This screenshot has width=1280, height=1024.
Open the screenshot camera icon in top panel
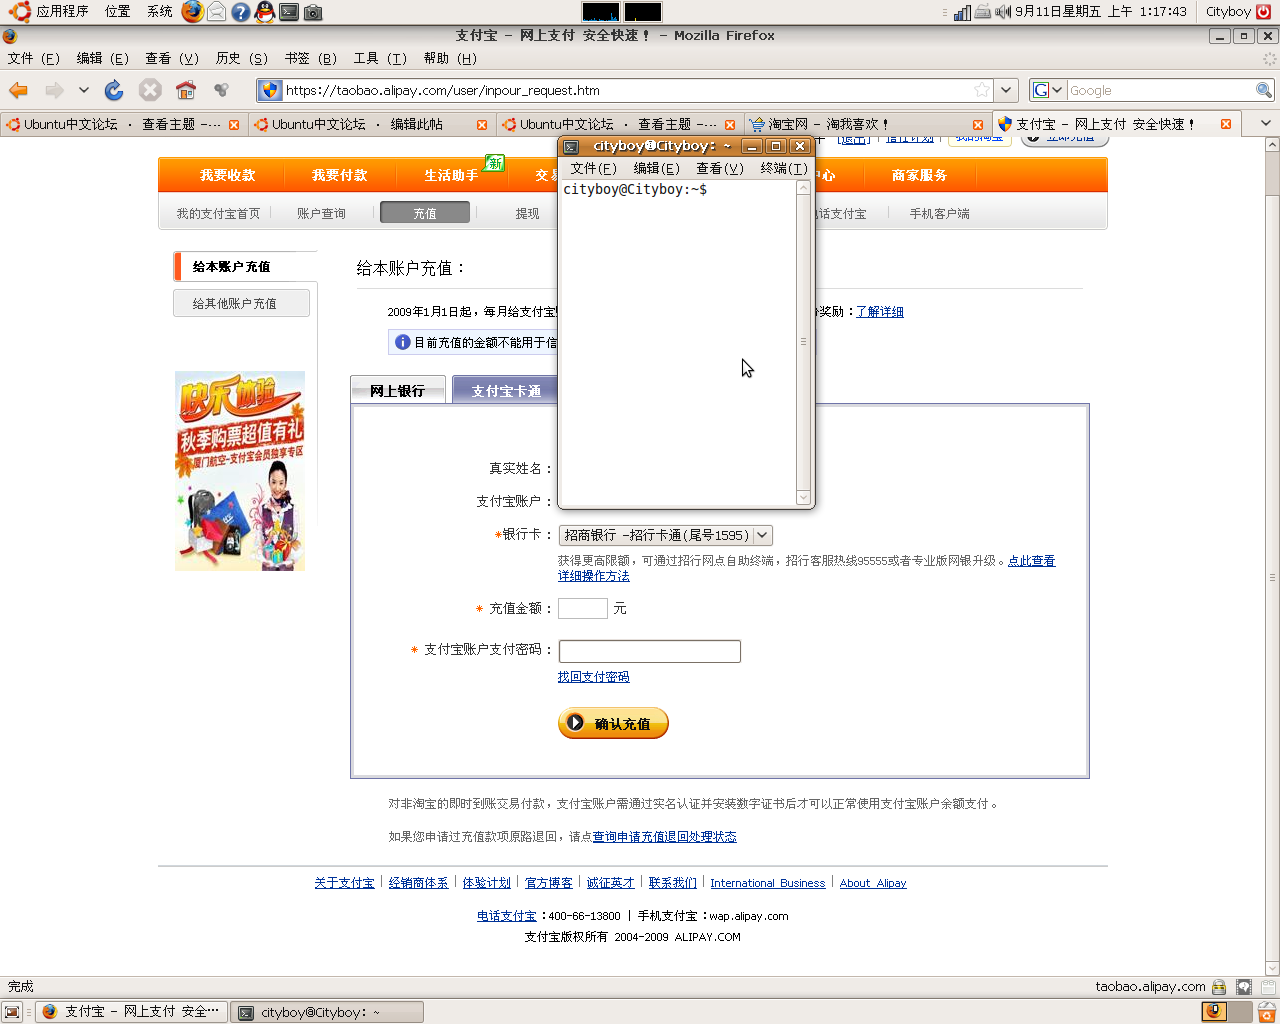point(313,12)
